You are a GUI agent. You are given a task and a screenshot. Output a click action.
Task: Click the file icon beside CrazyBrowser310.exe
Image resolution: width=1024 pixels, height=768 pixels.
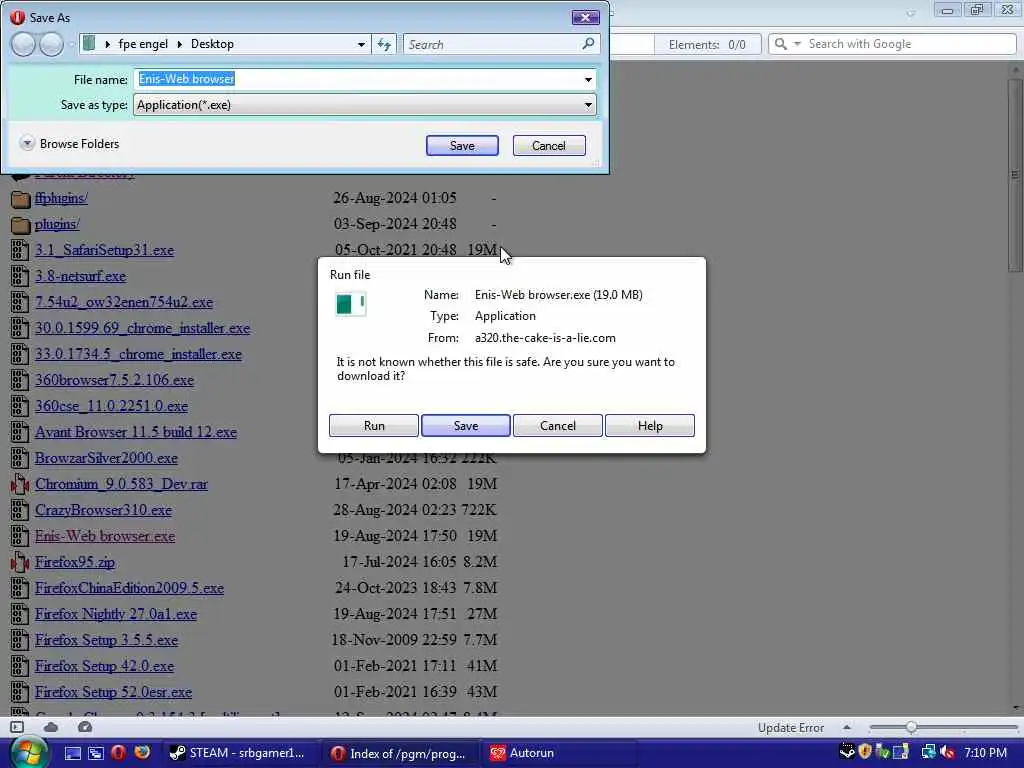(x=20, y=510)
